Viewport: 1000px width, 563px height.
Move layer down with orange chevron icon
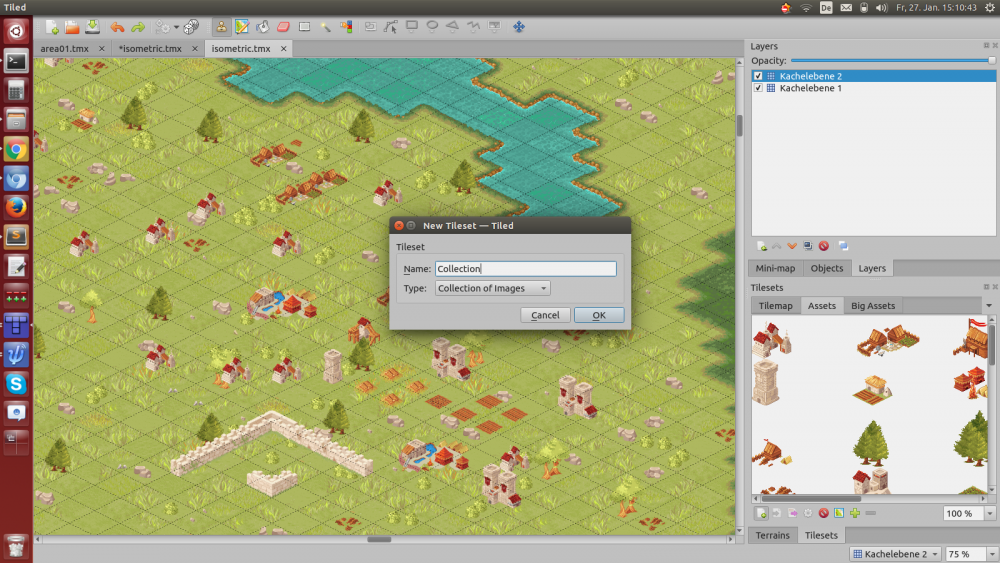792,246
